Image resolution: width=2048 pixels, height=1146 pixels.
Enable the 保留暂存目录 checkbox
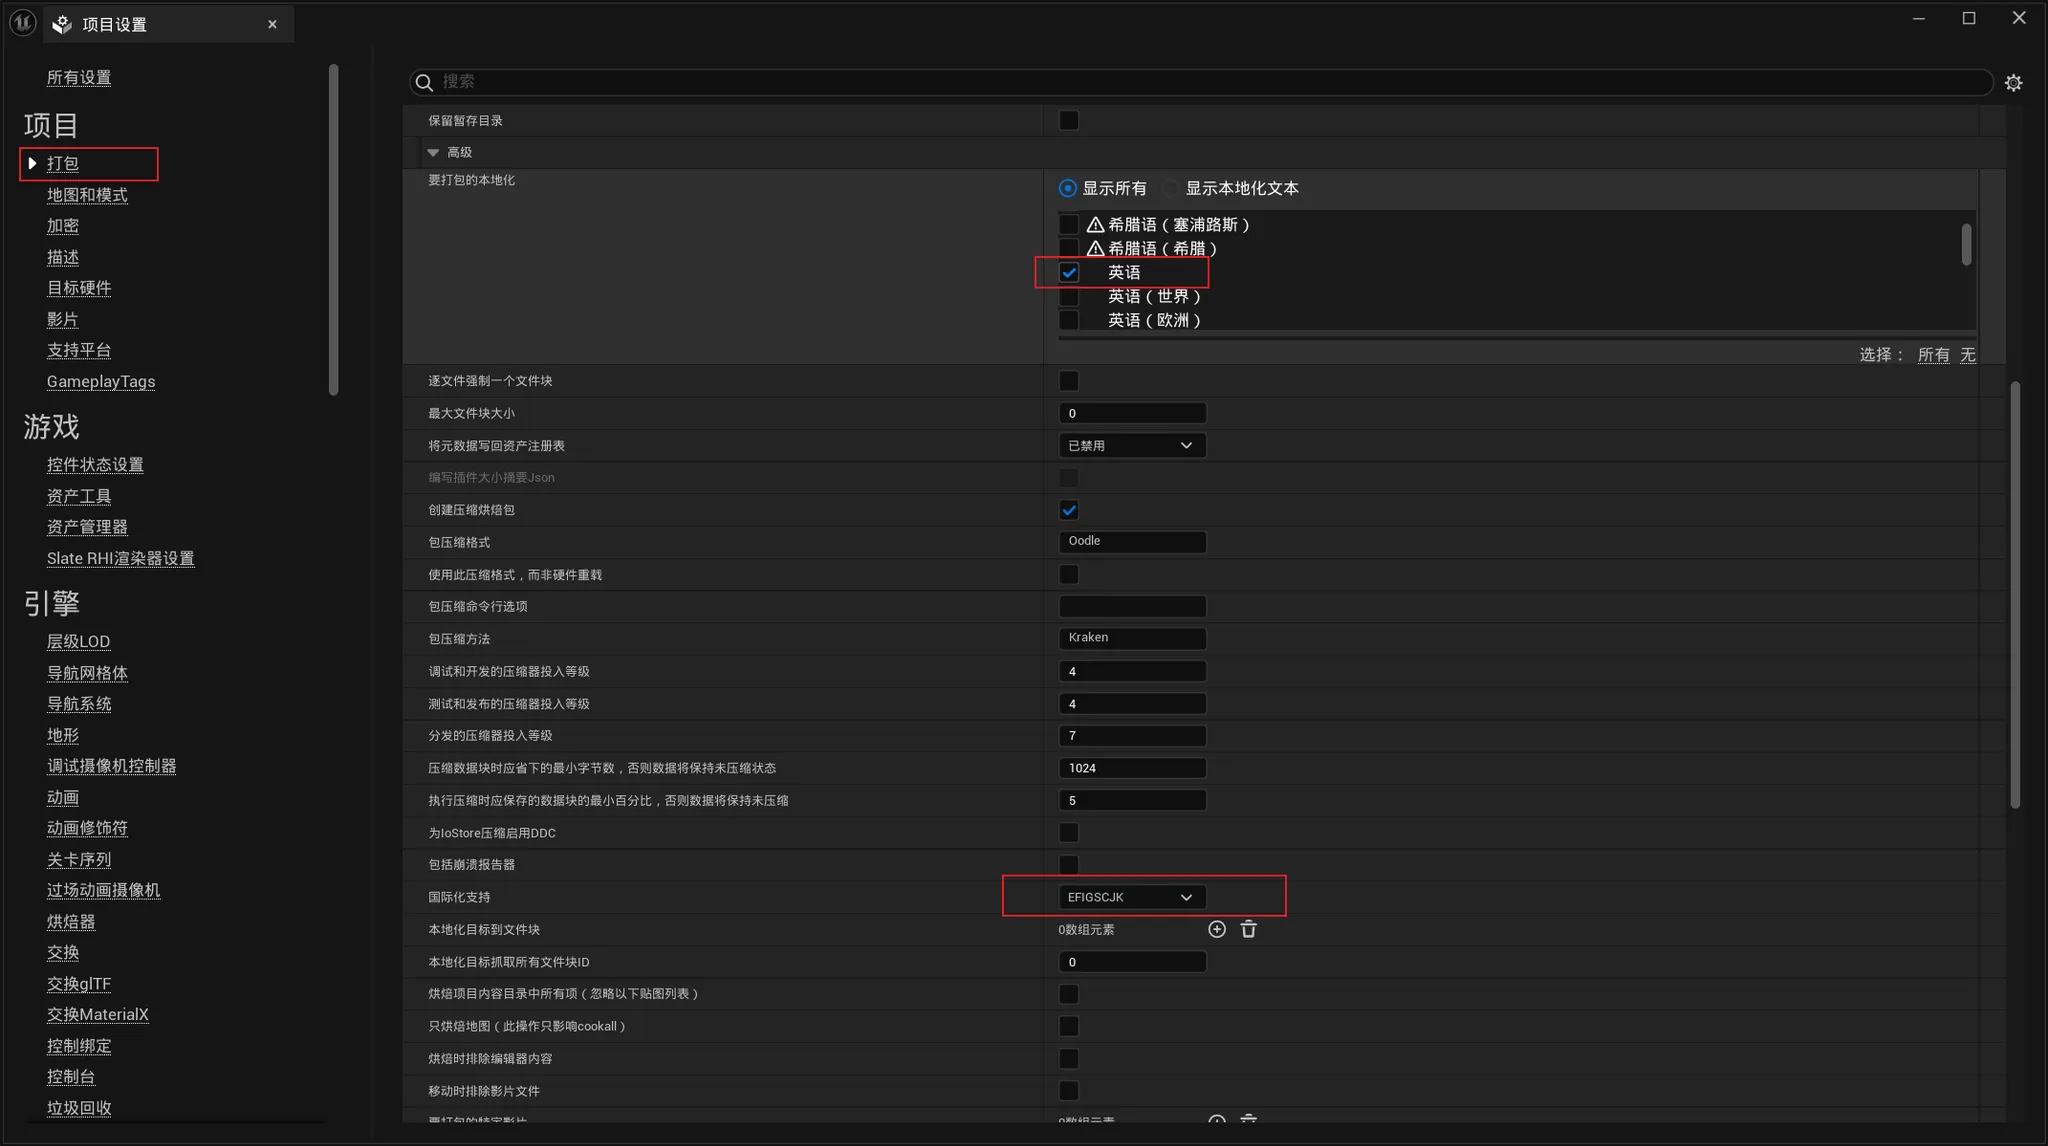[1069, 120]
